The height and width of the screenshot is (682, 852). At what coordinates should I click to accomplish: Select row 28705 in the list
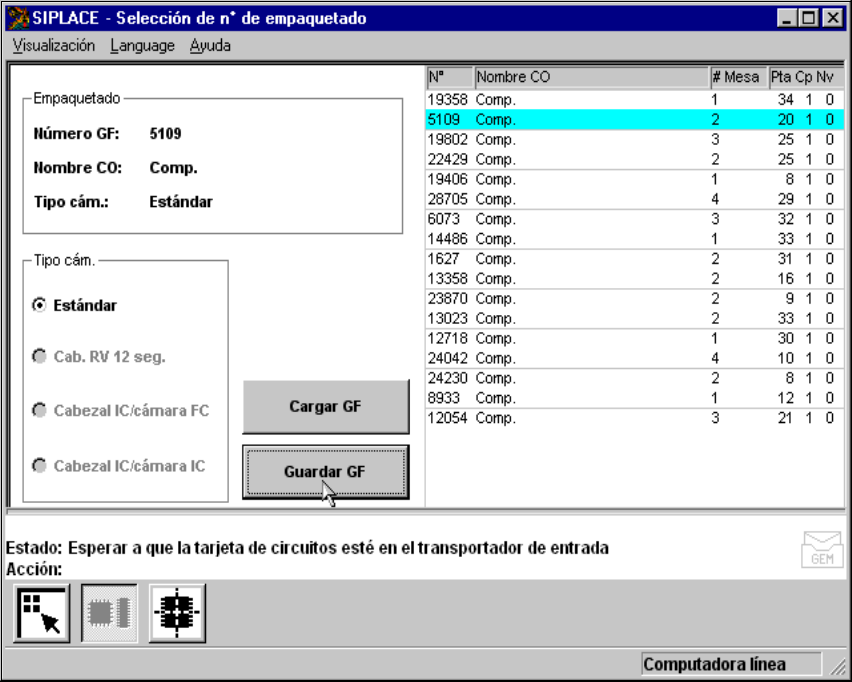pos(635,199)
